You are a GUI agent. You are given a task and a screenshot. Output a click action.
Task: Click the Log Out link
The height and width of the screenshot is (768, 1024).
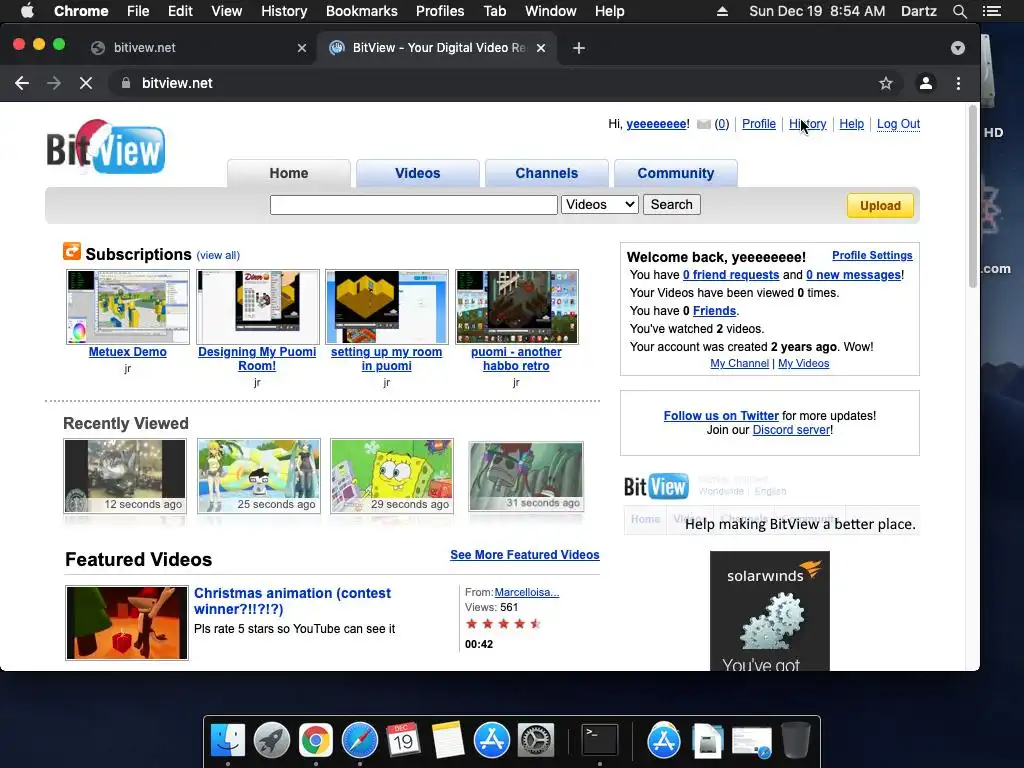898,124
